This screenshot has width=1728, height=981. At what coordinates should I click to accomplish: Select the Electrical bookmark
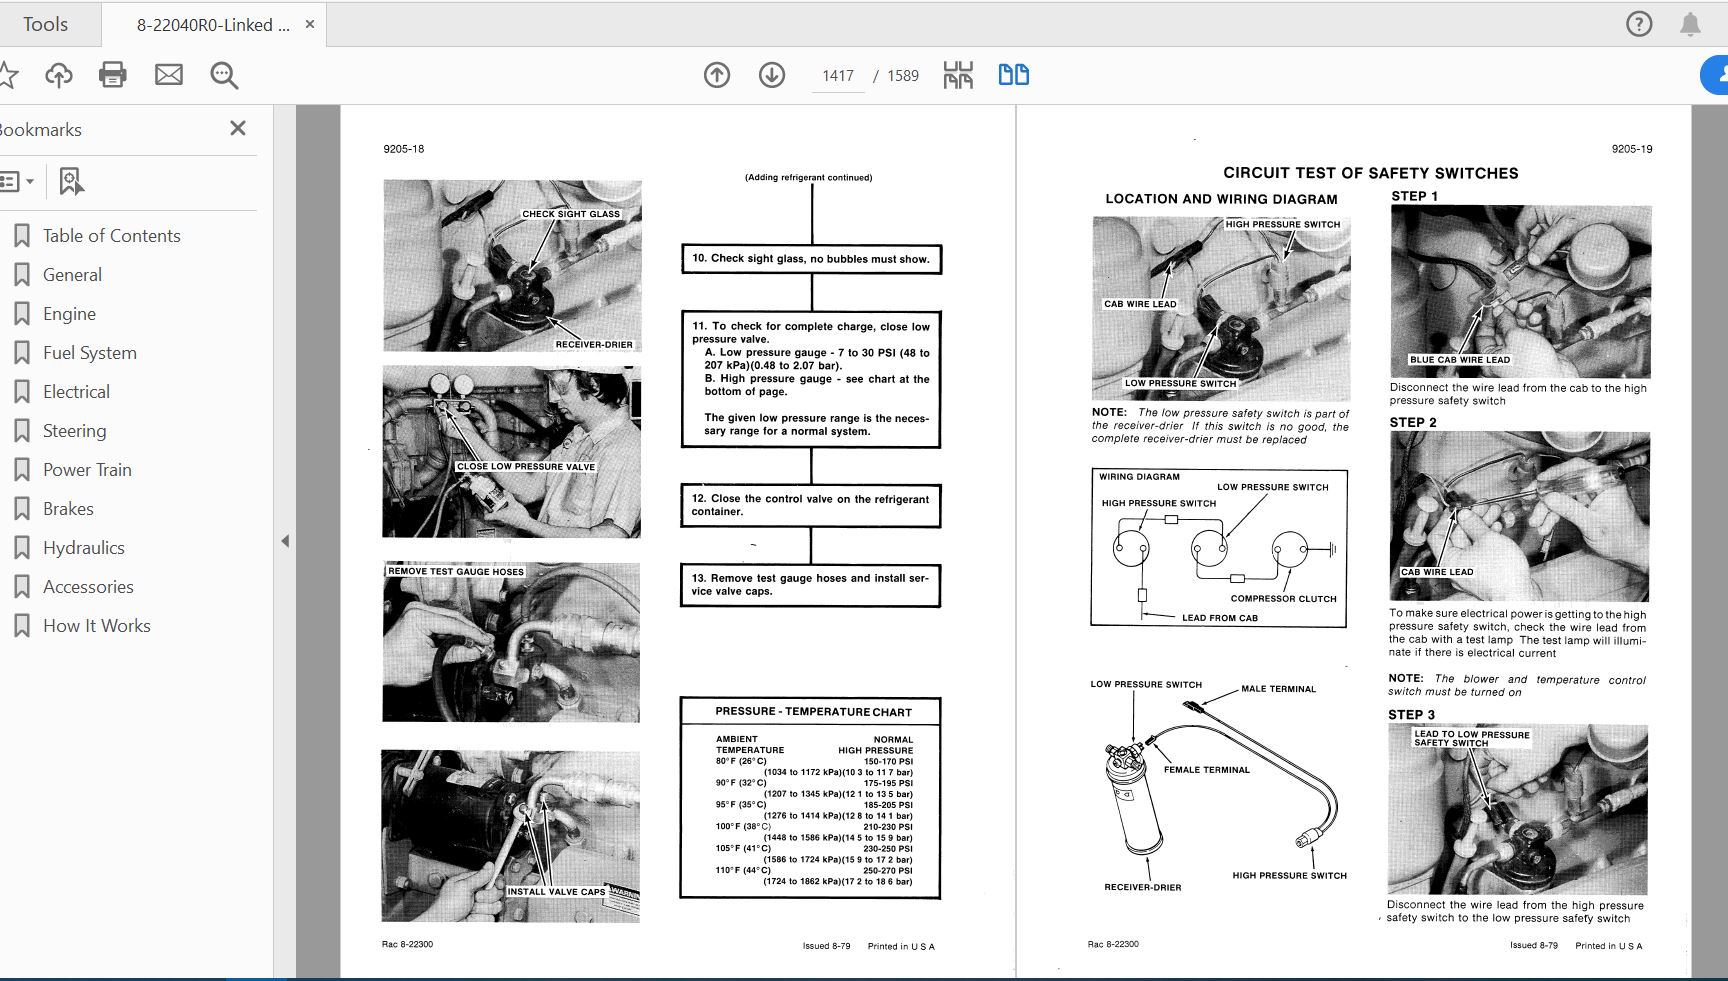76,392
